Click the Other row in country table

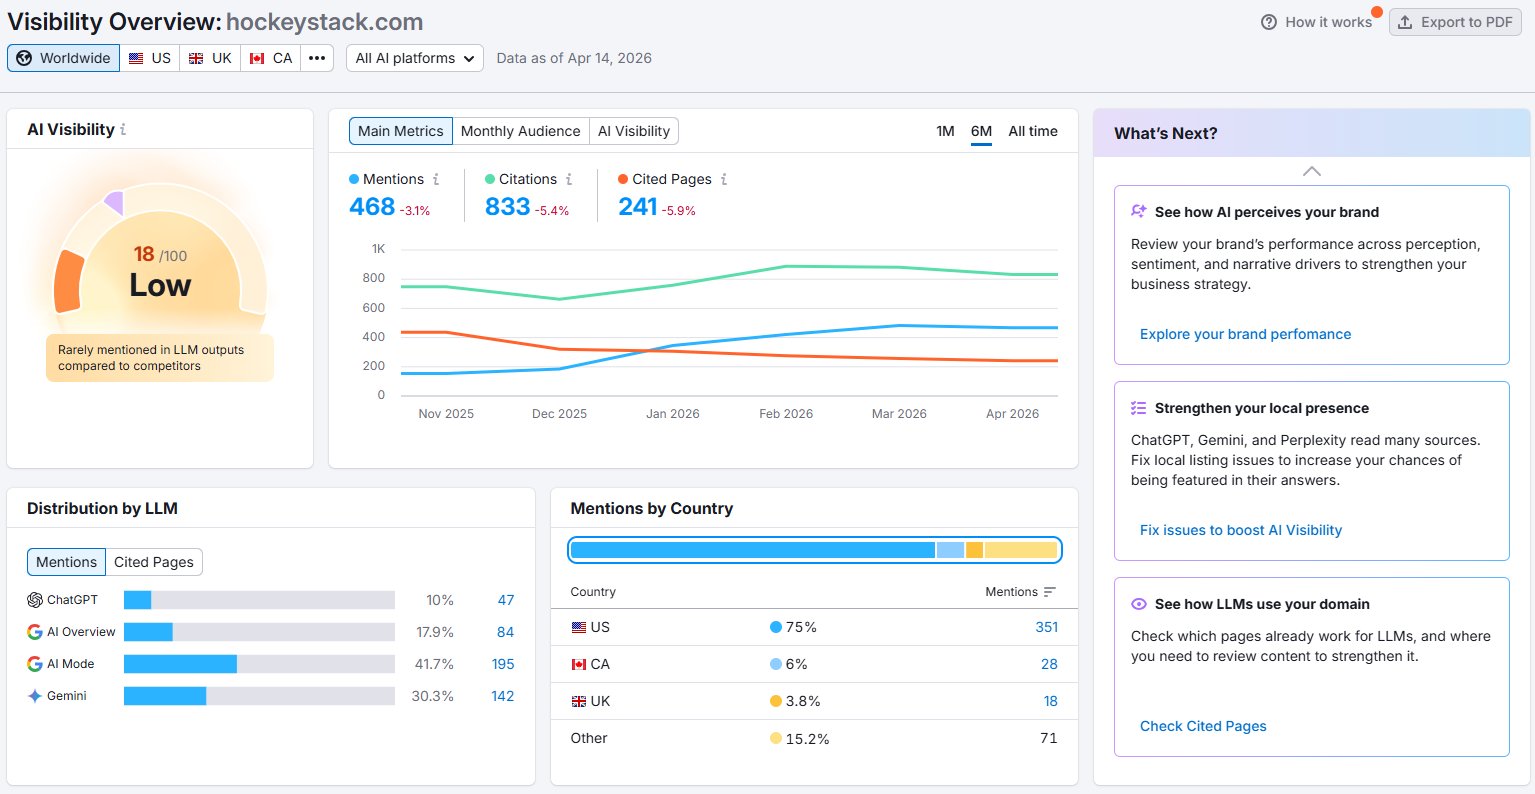pyautogui.click(x=814, y=738)
